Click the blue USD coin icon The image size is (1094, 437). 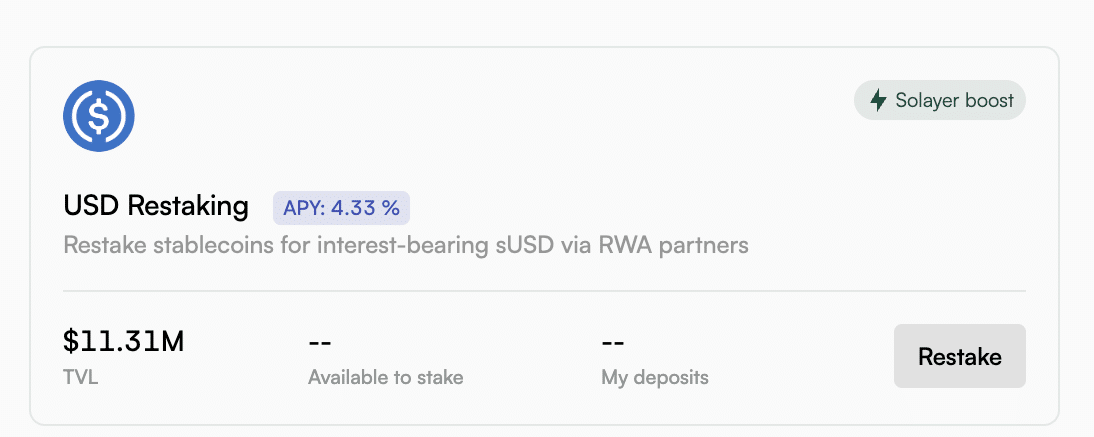[x=99, y=116]
